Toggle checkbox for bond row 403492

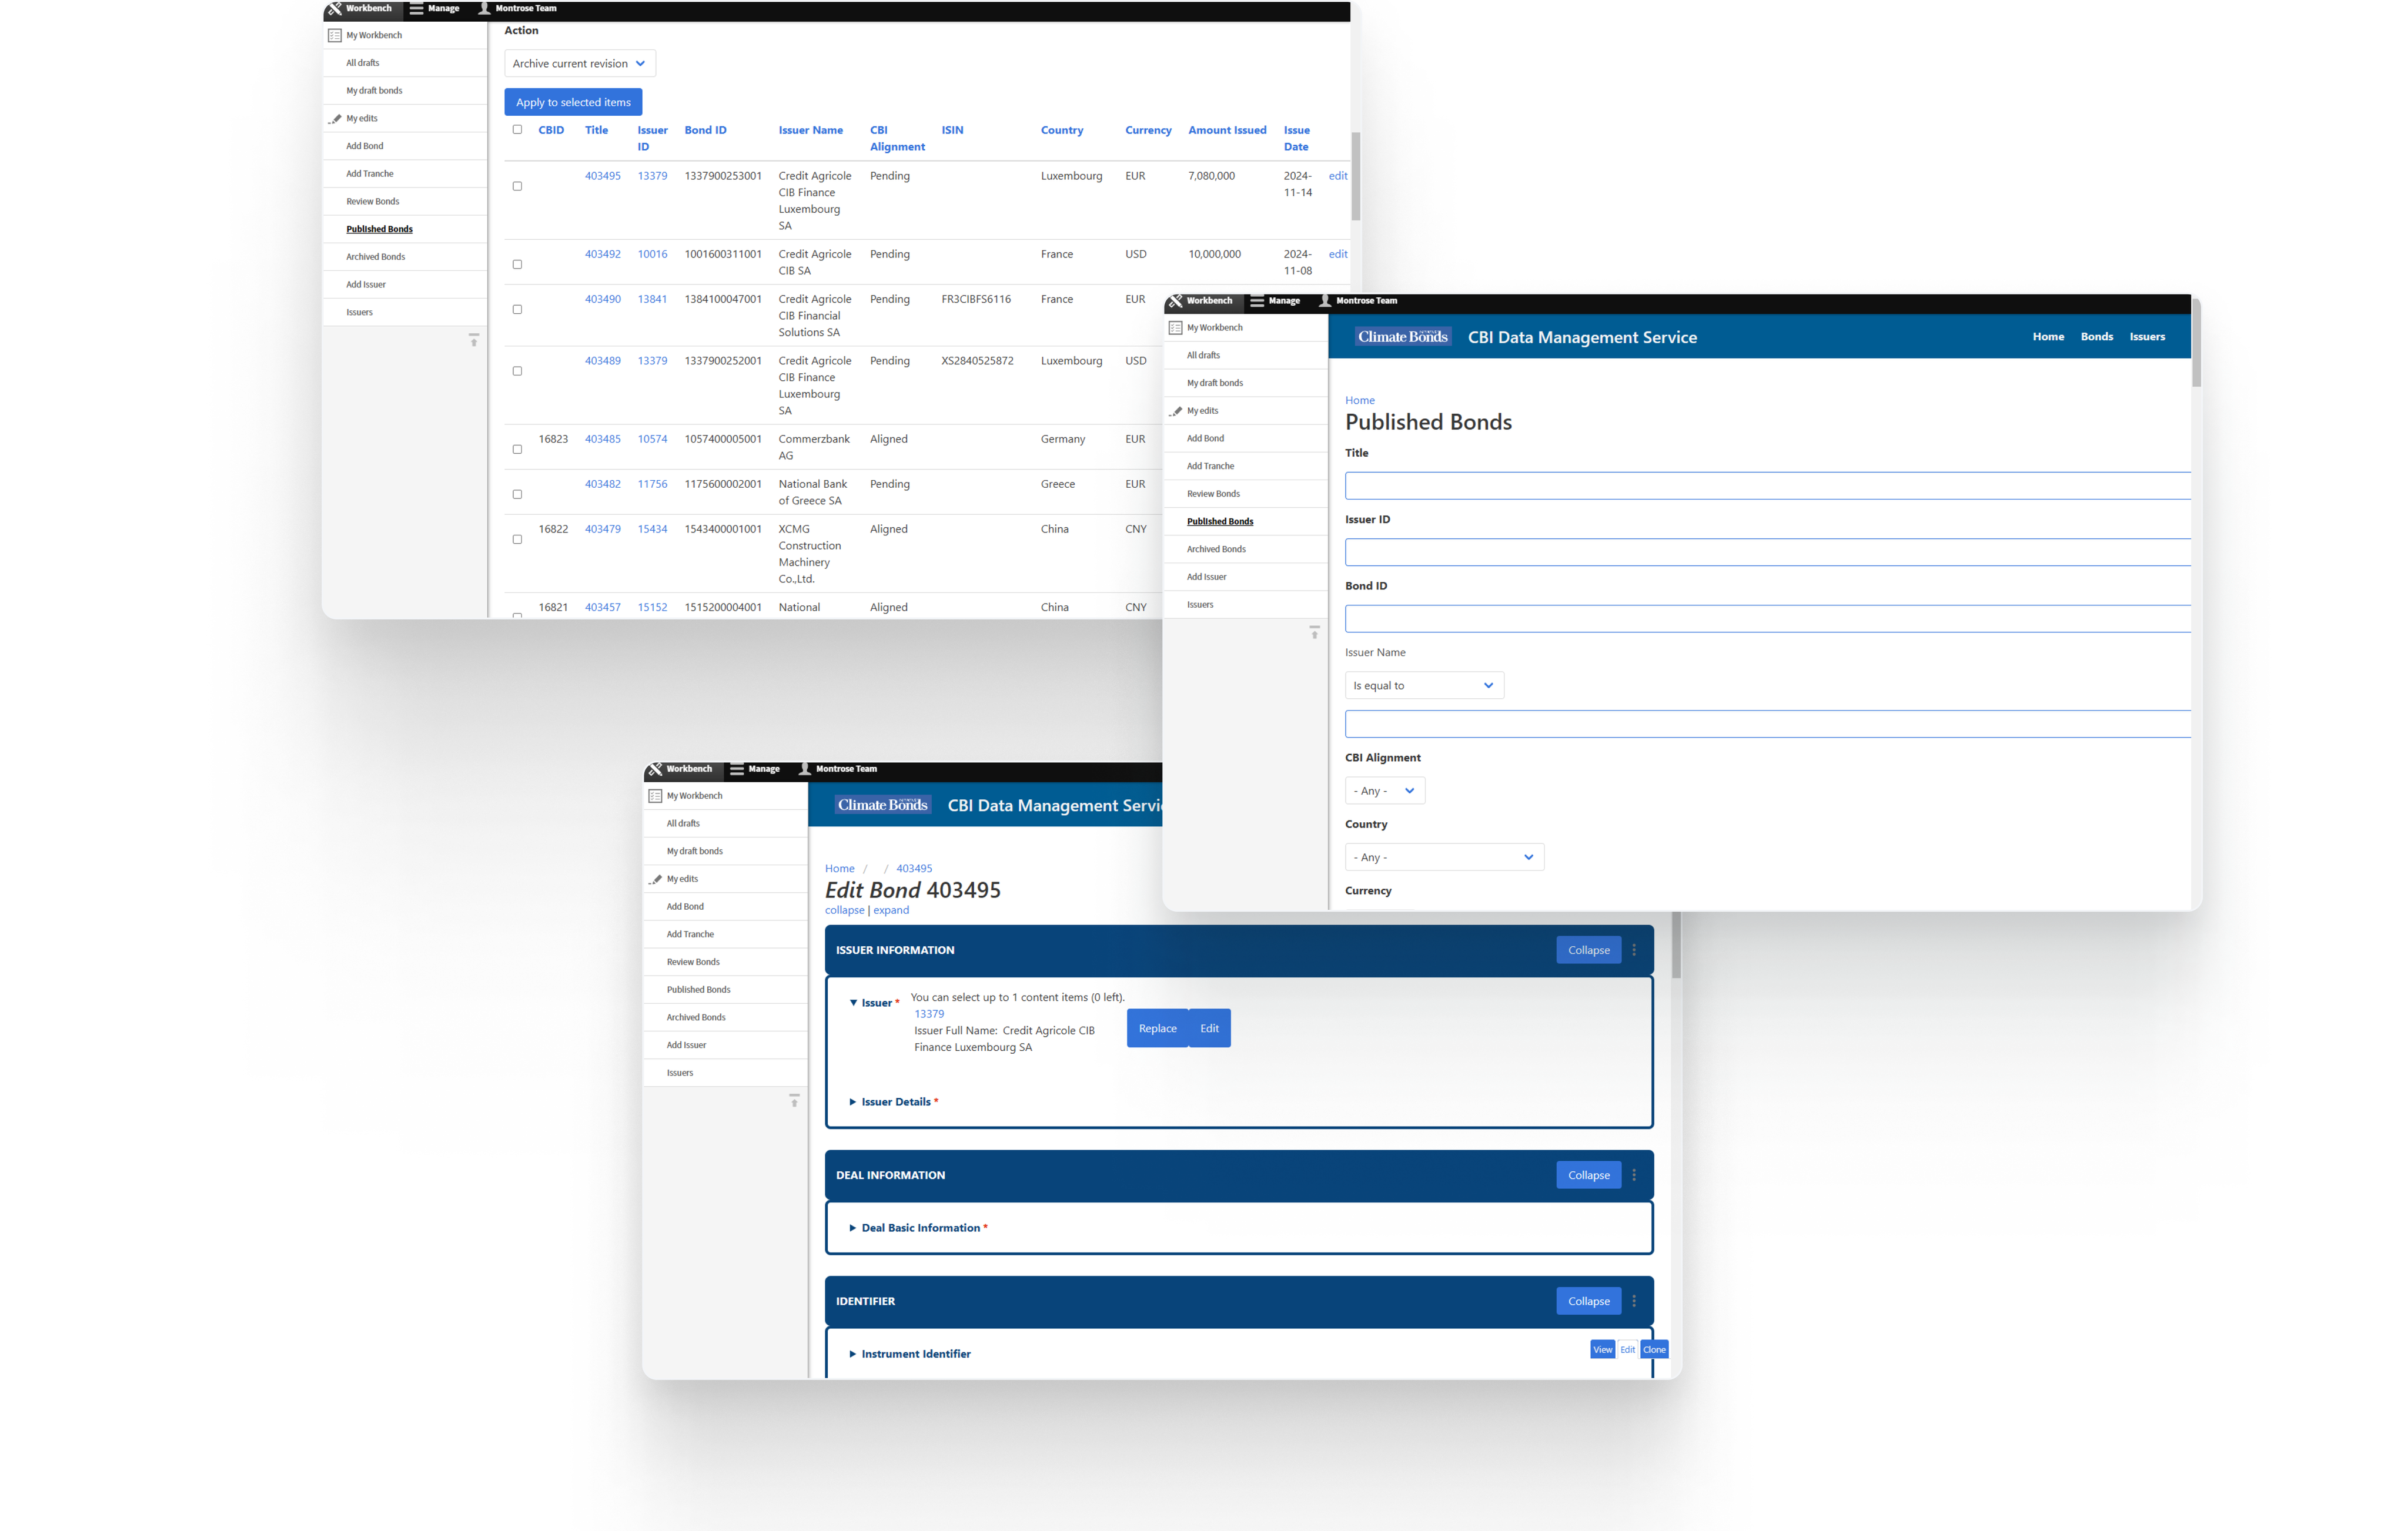pos(518,265)
